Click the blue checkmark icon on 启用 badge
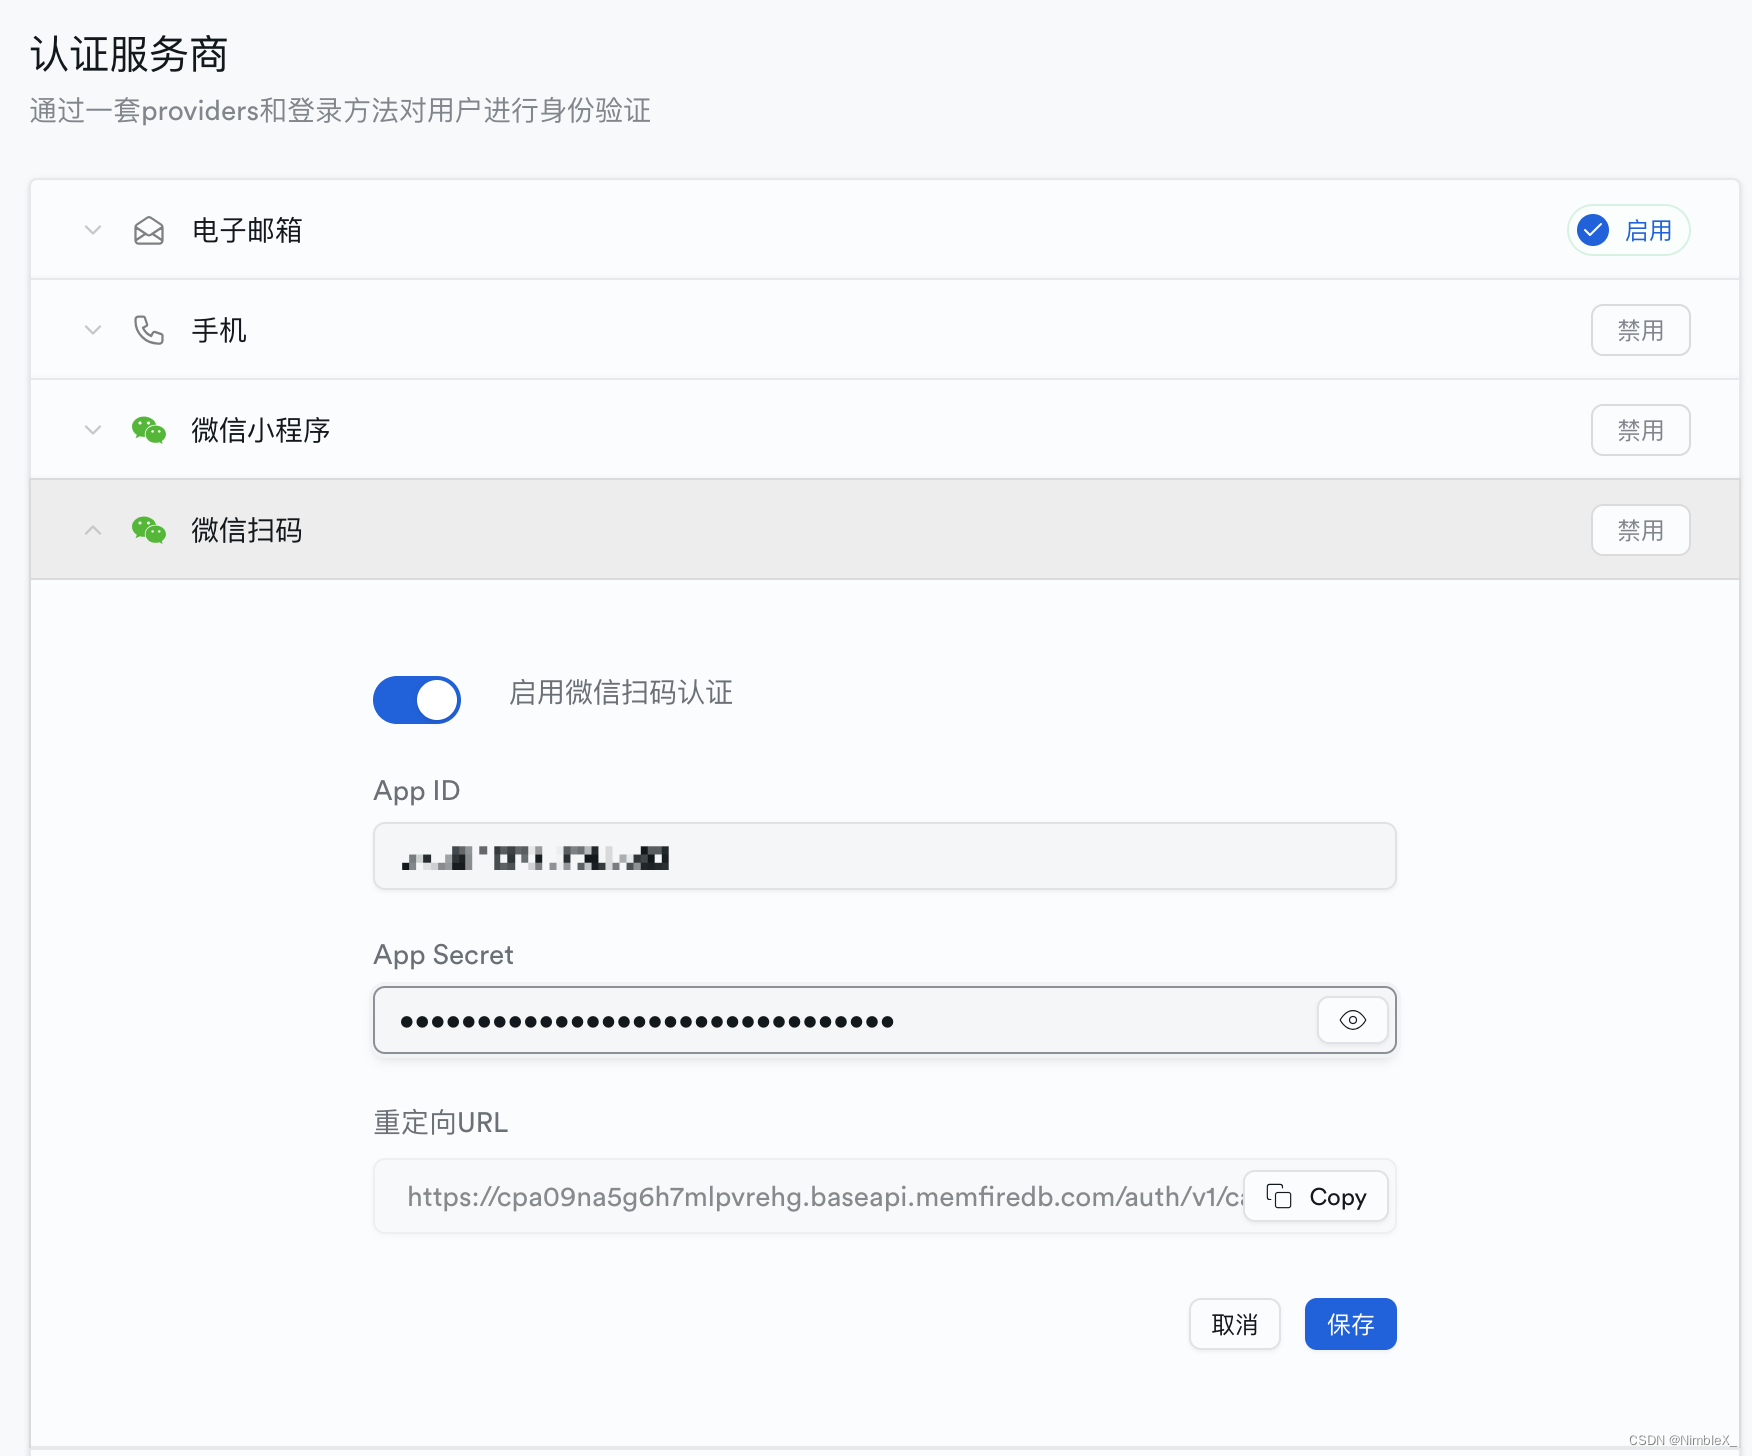This screenshot has height=1456, width=1752. pyautogui.click(x=1593, y=231)
